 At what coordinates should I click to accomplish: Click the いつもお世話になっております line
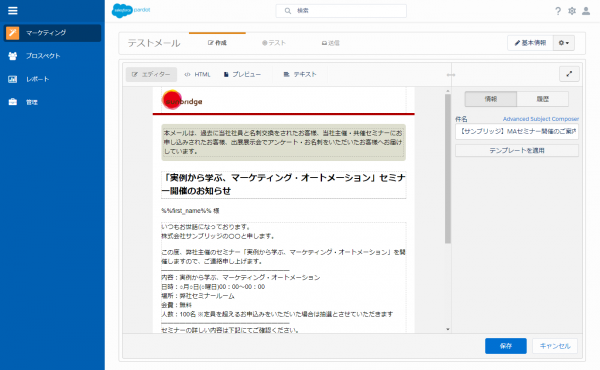point(206,227)
